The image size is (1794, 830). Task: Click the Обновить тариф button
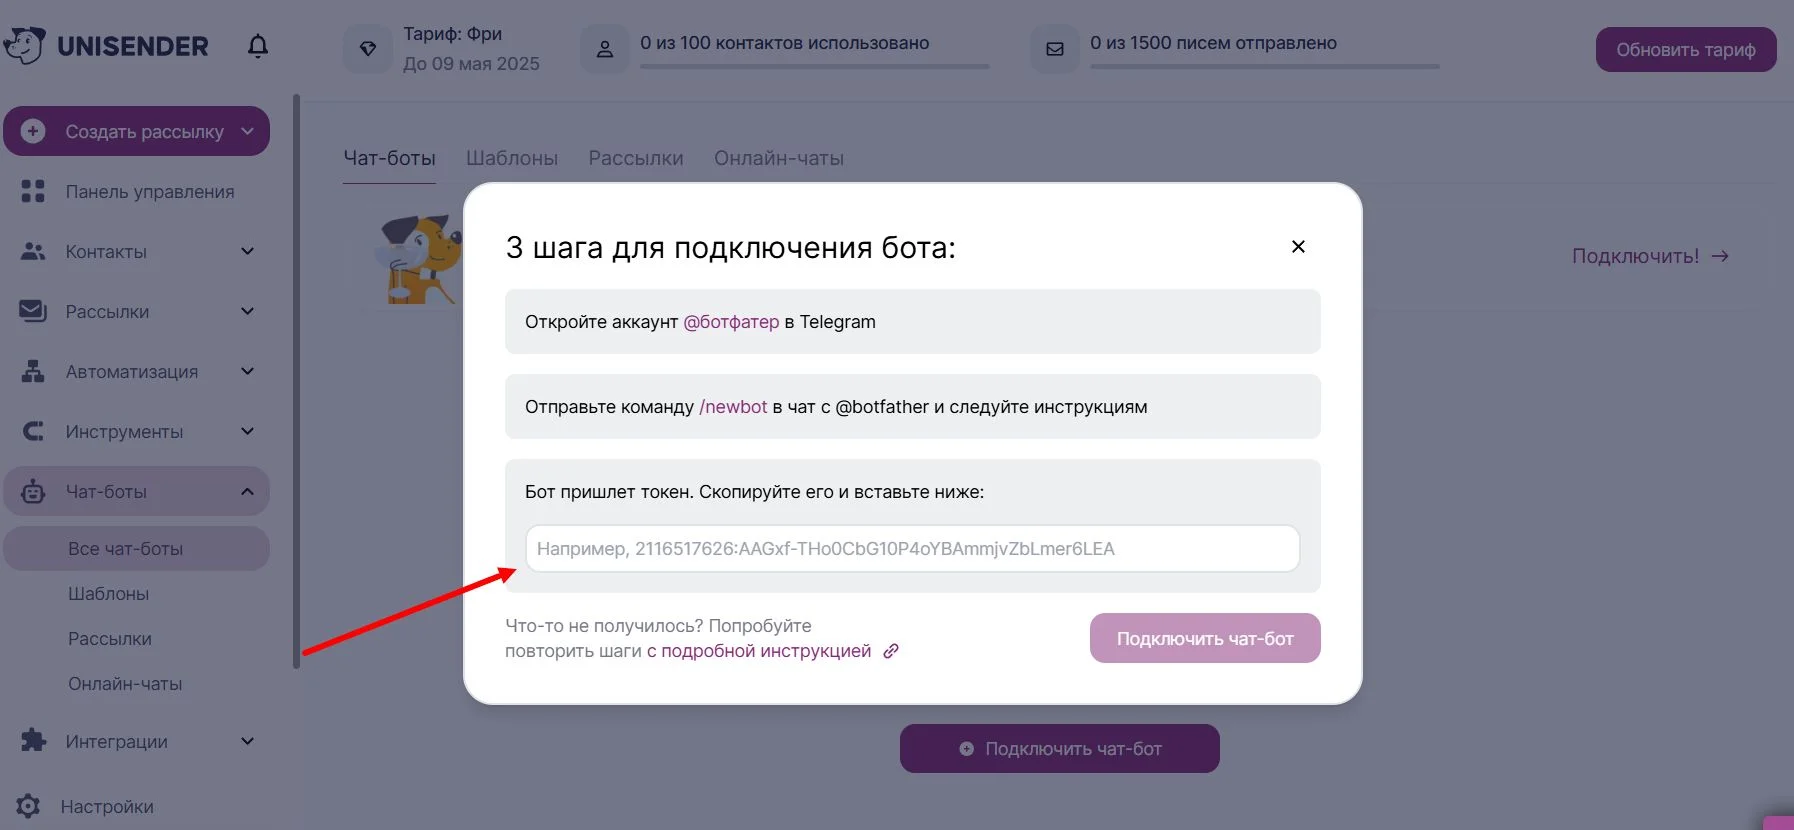click(1685, 50)
